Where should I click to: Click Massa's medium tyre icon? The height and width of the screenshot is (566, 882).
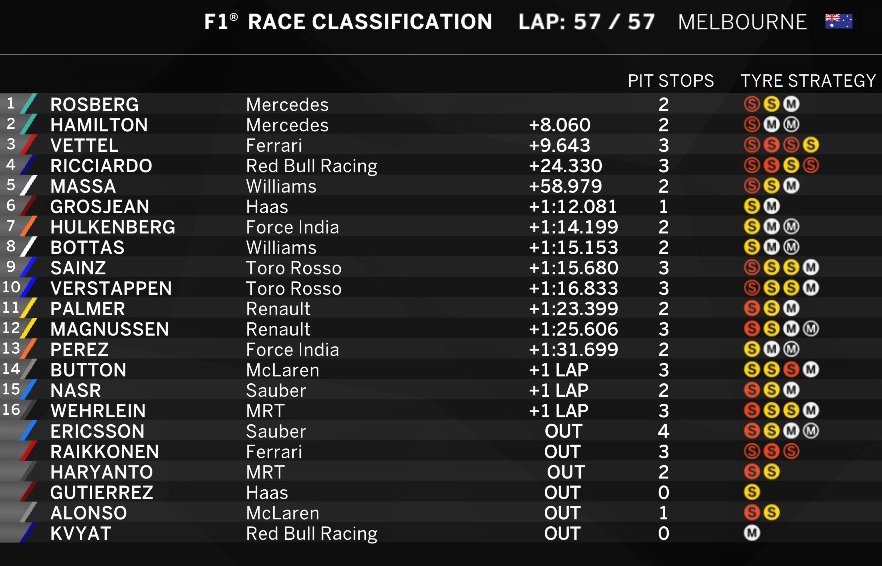[791, 186]
